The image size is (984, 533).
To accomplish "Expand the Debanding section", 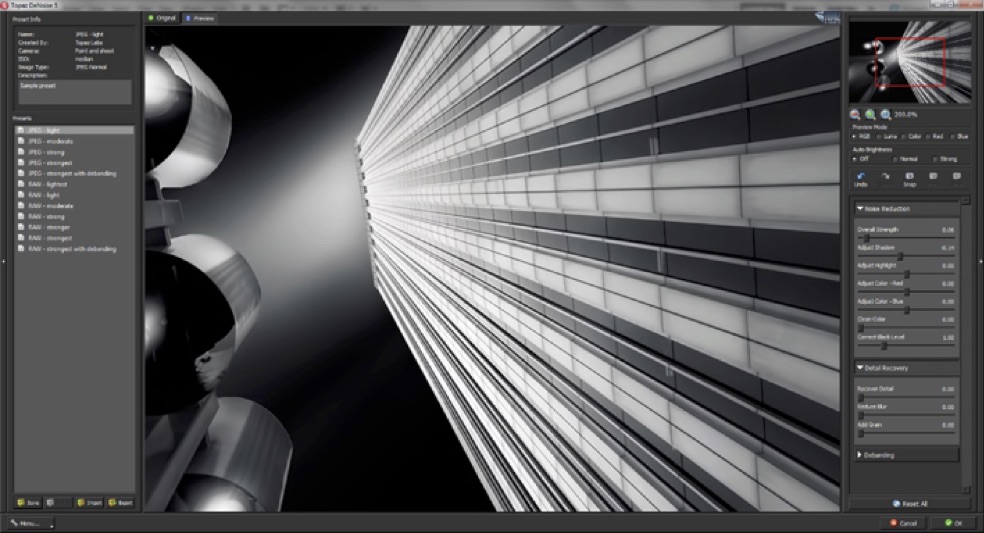I will pos(859,455).
